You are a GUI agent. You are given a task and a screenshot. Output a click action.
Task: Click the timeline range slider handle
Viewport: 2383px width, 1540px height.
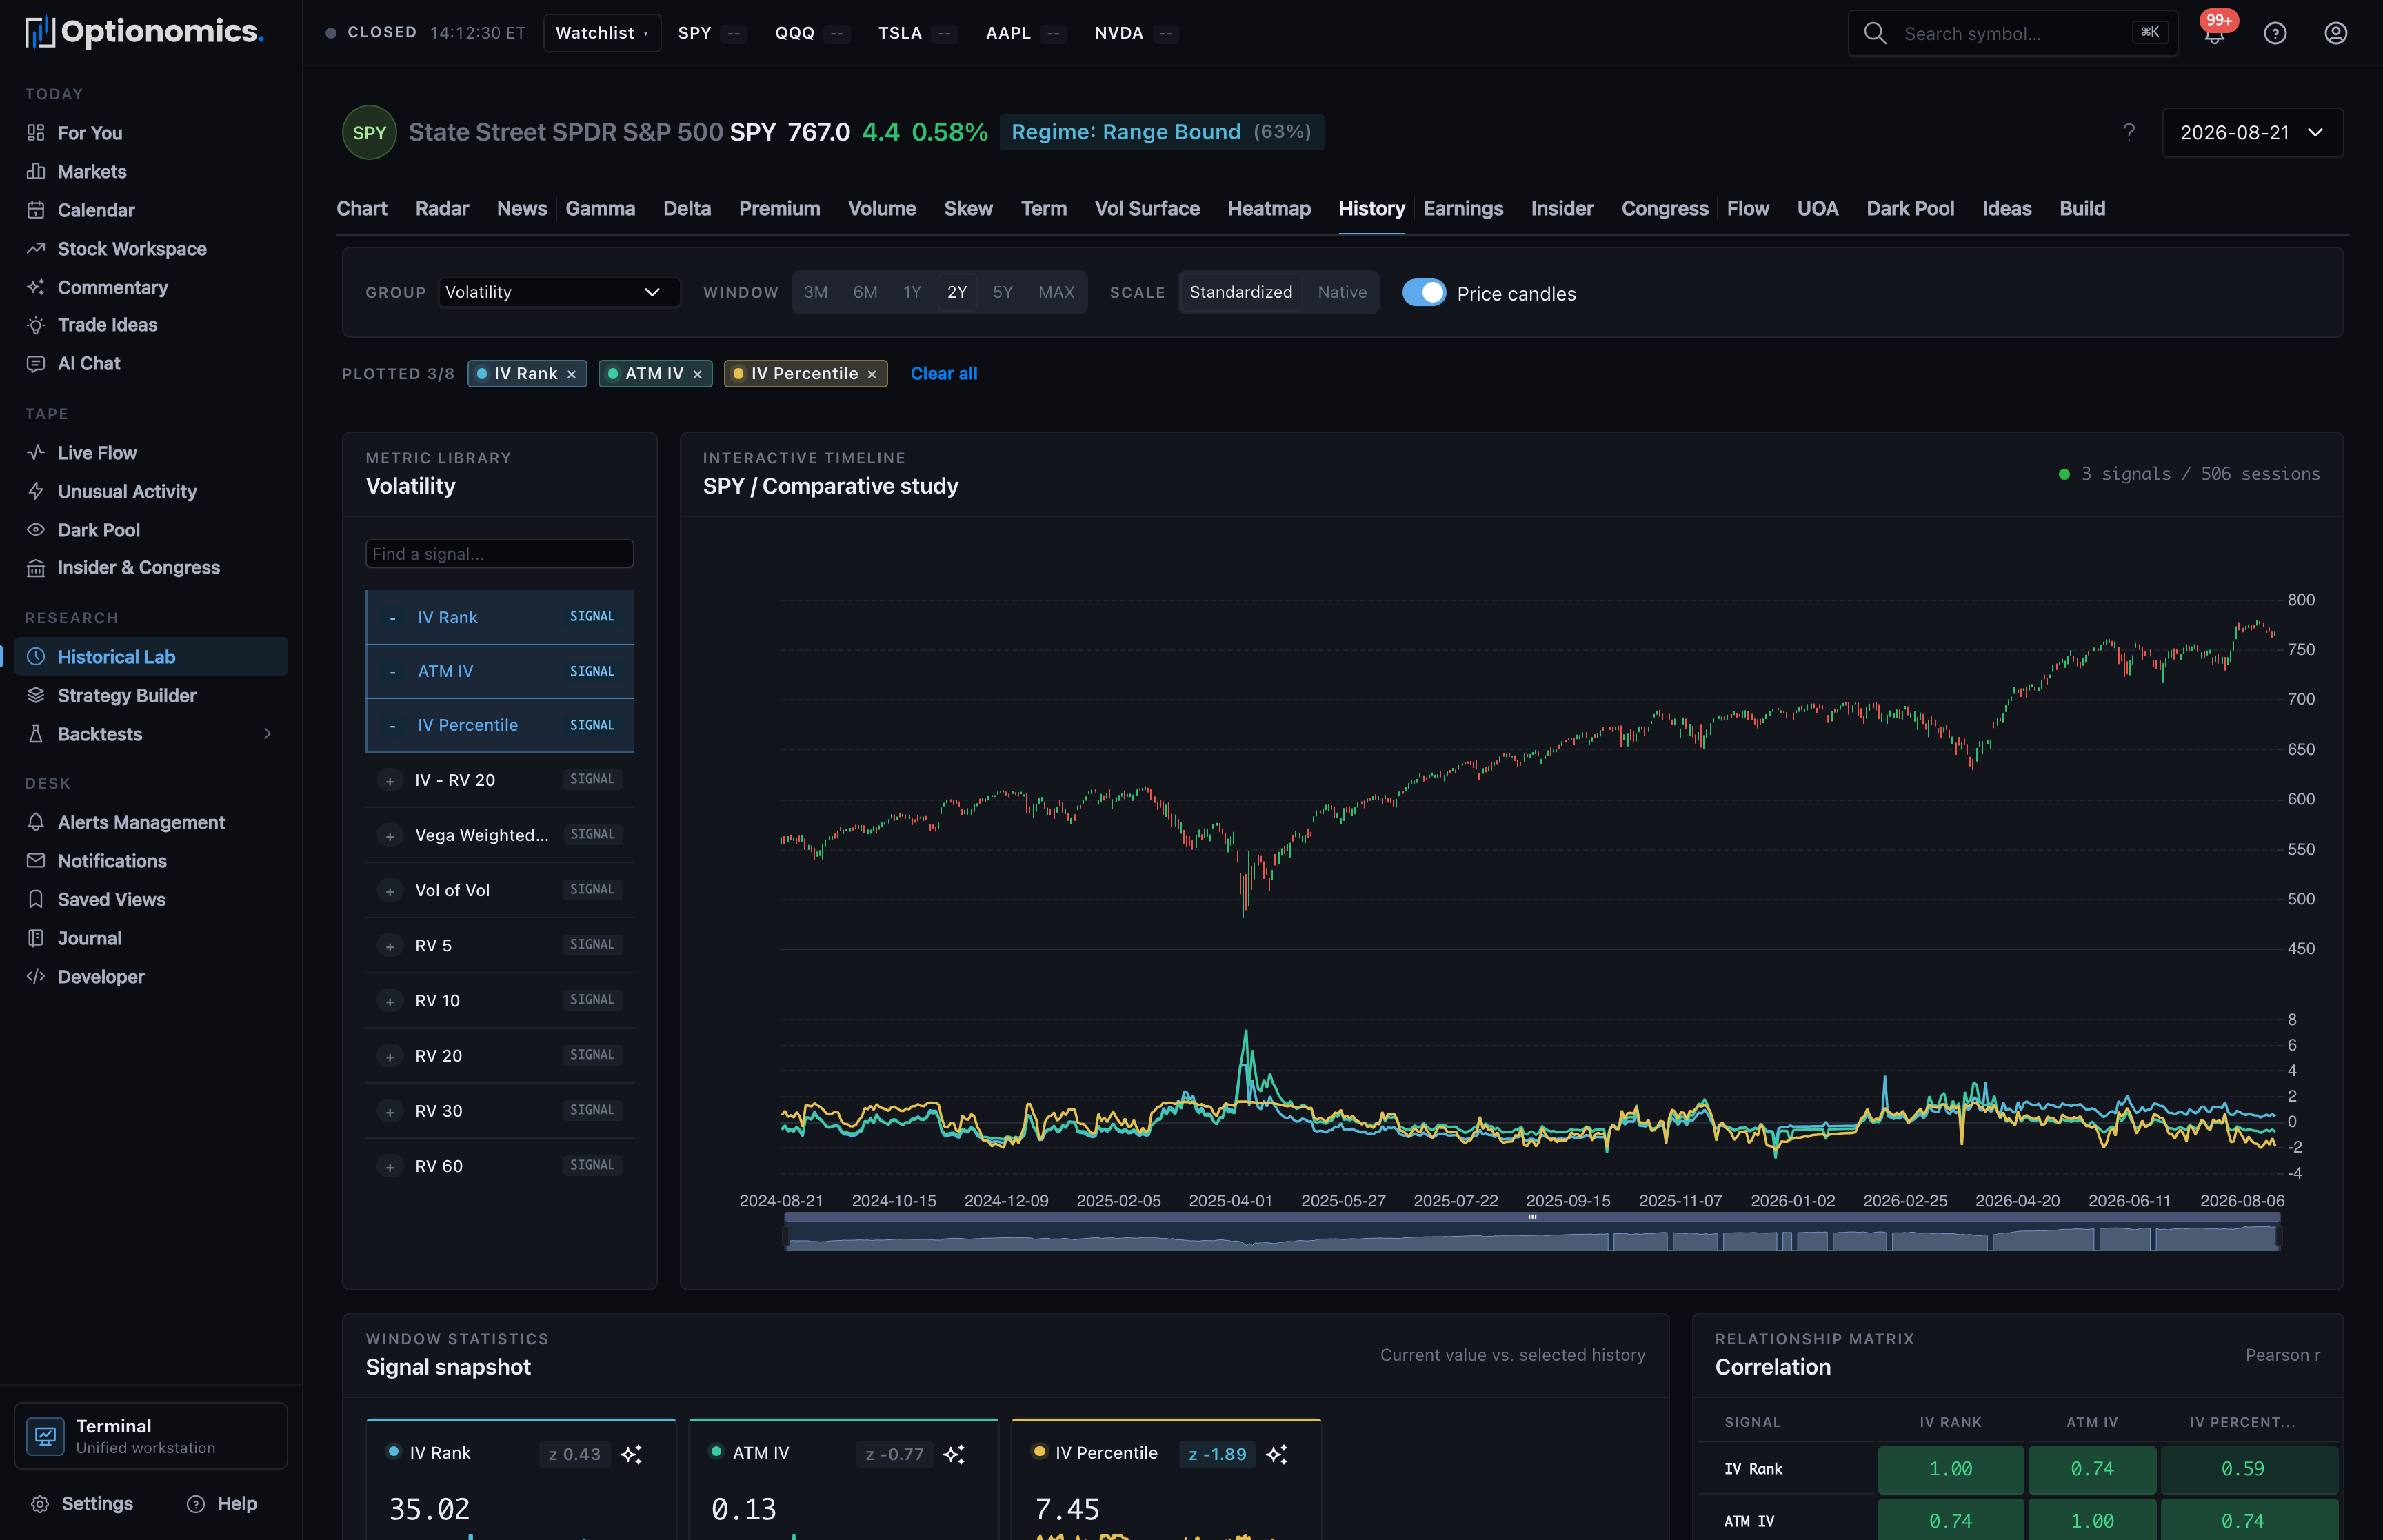1532,1217
